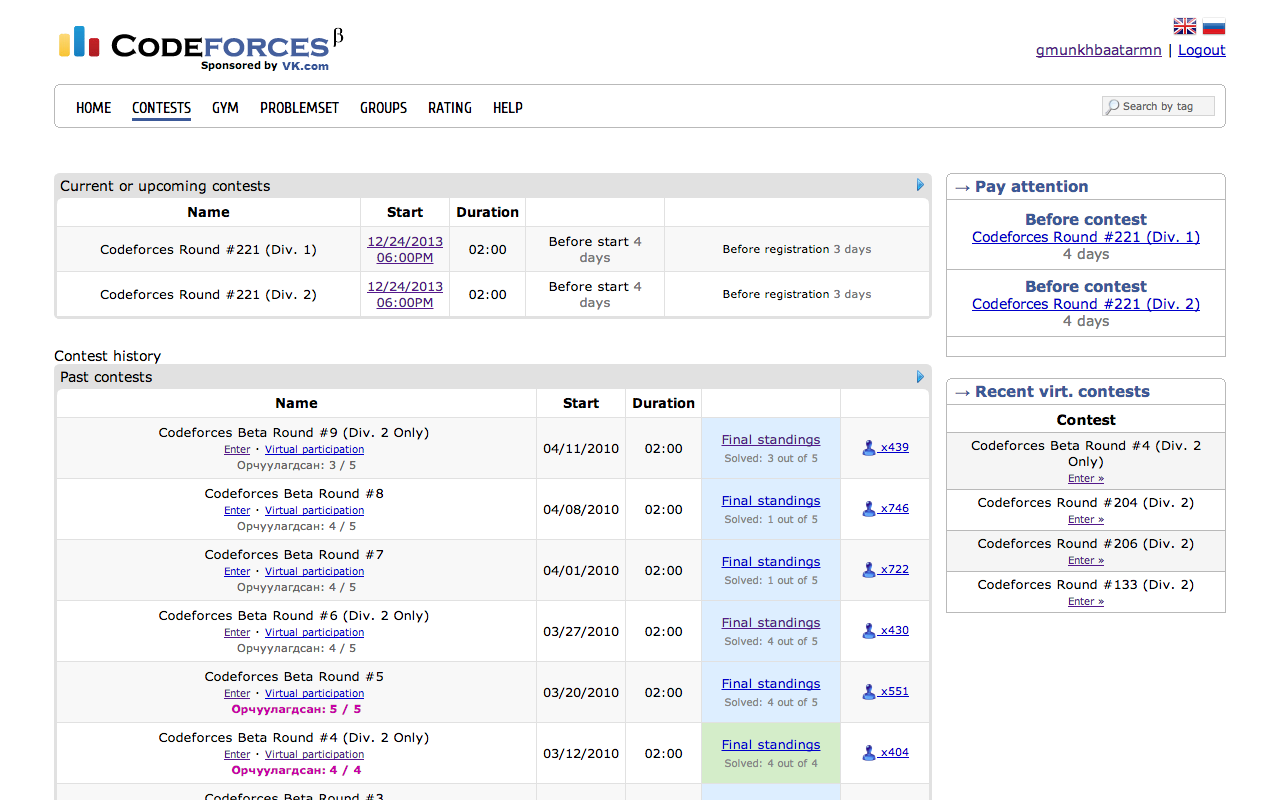
Task: Click the VK.com sponsor text
Action: click(x=304, y=66)
